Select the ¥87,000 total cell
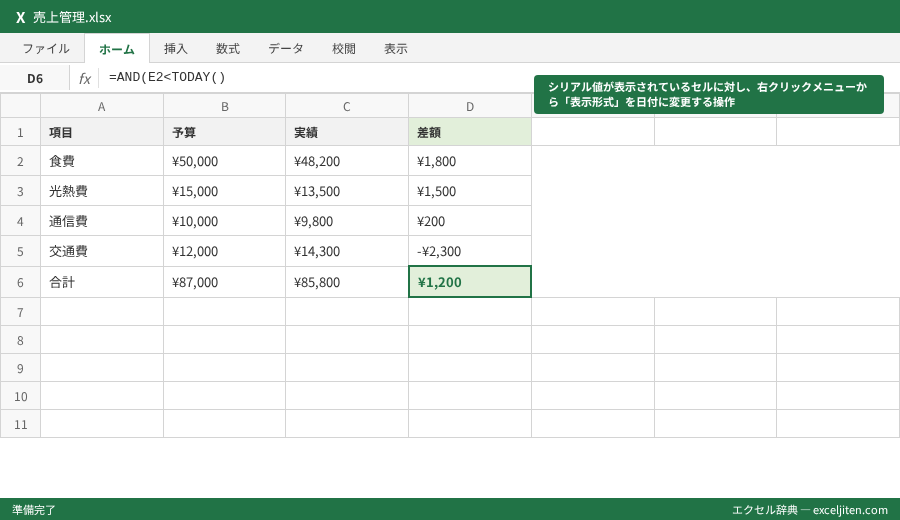The image size is (900, 520). (x=224, y=282)
